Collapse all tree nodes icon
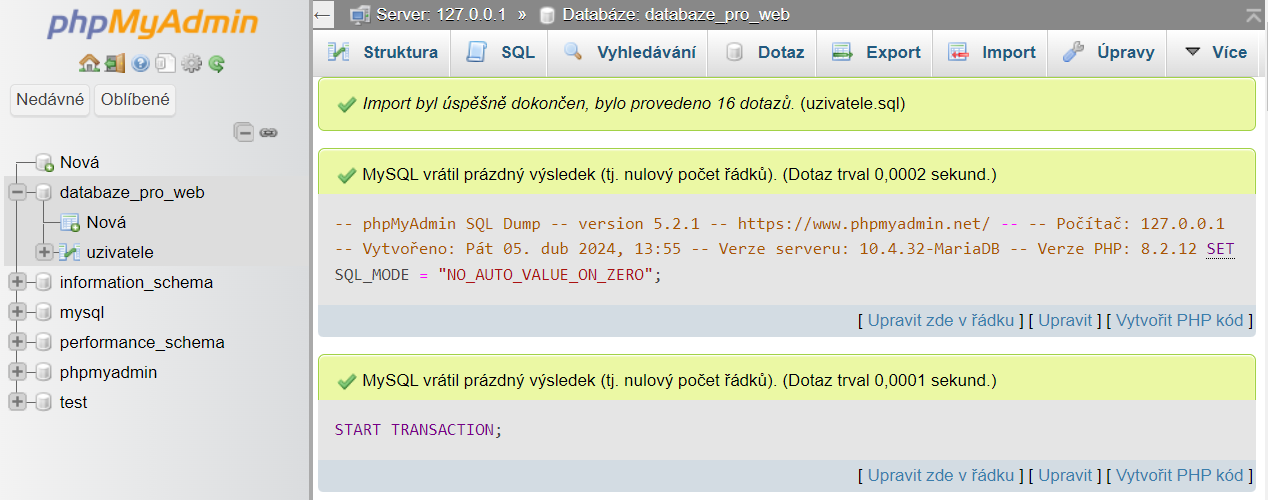The width and height of the screenshot is (1268, 500). [244, 132]
